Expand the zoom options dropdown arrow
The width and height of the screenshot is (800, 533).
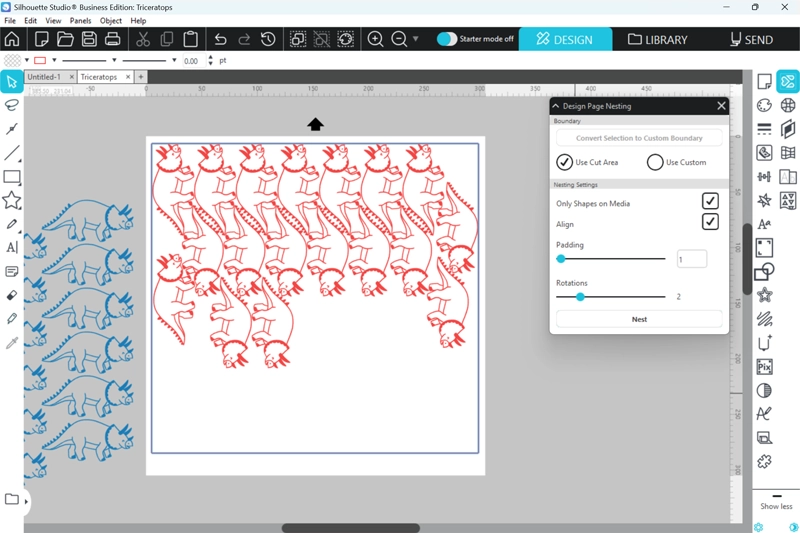click(416, 39)
